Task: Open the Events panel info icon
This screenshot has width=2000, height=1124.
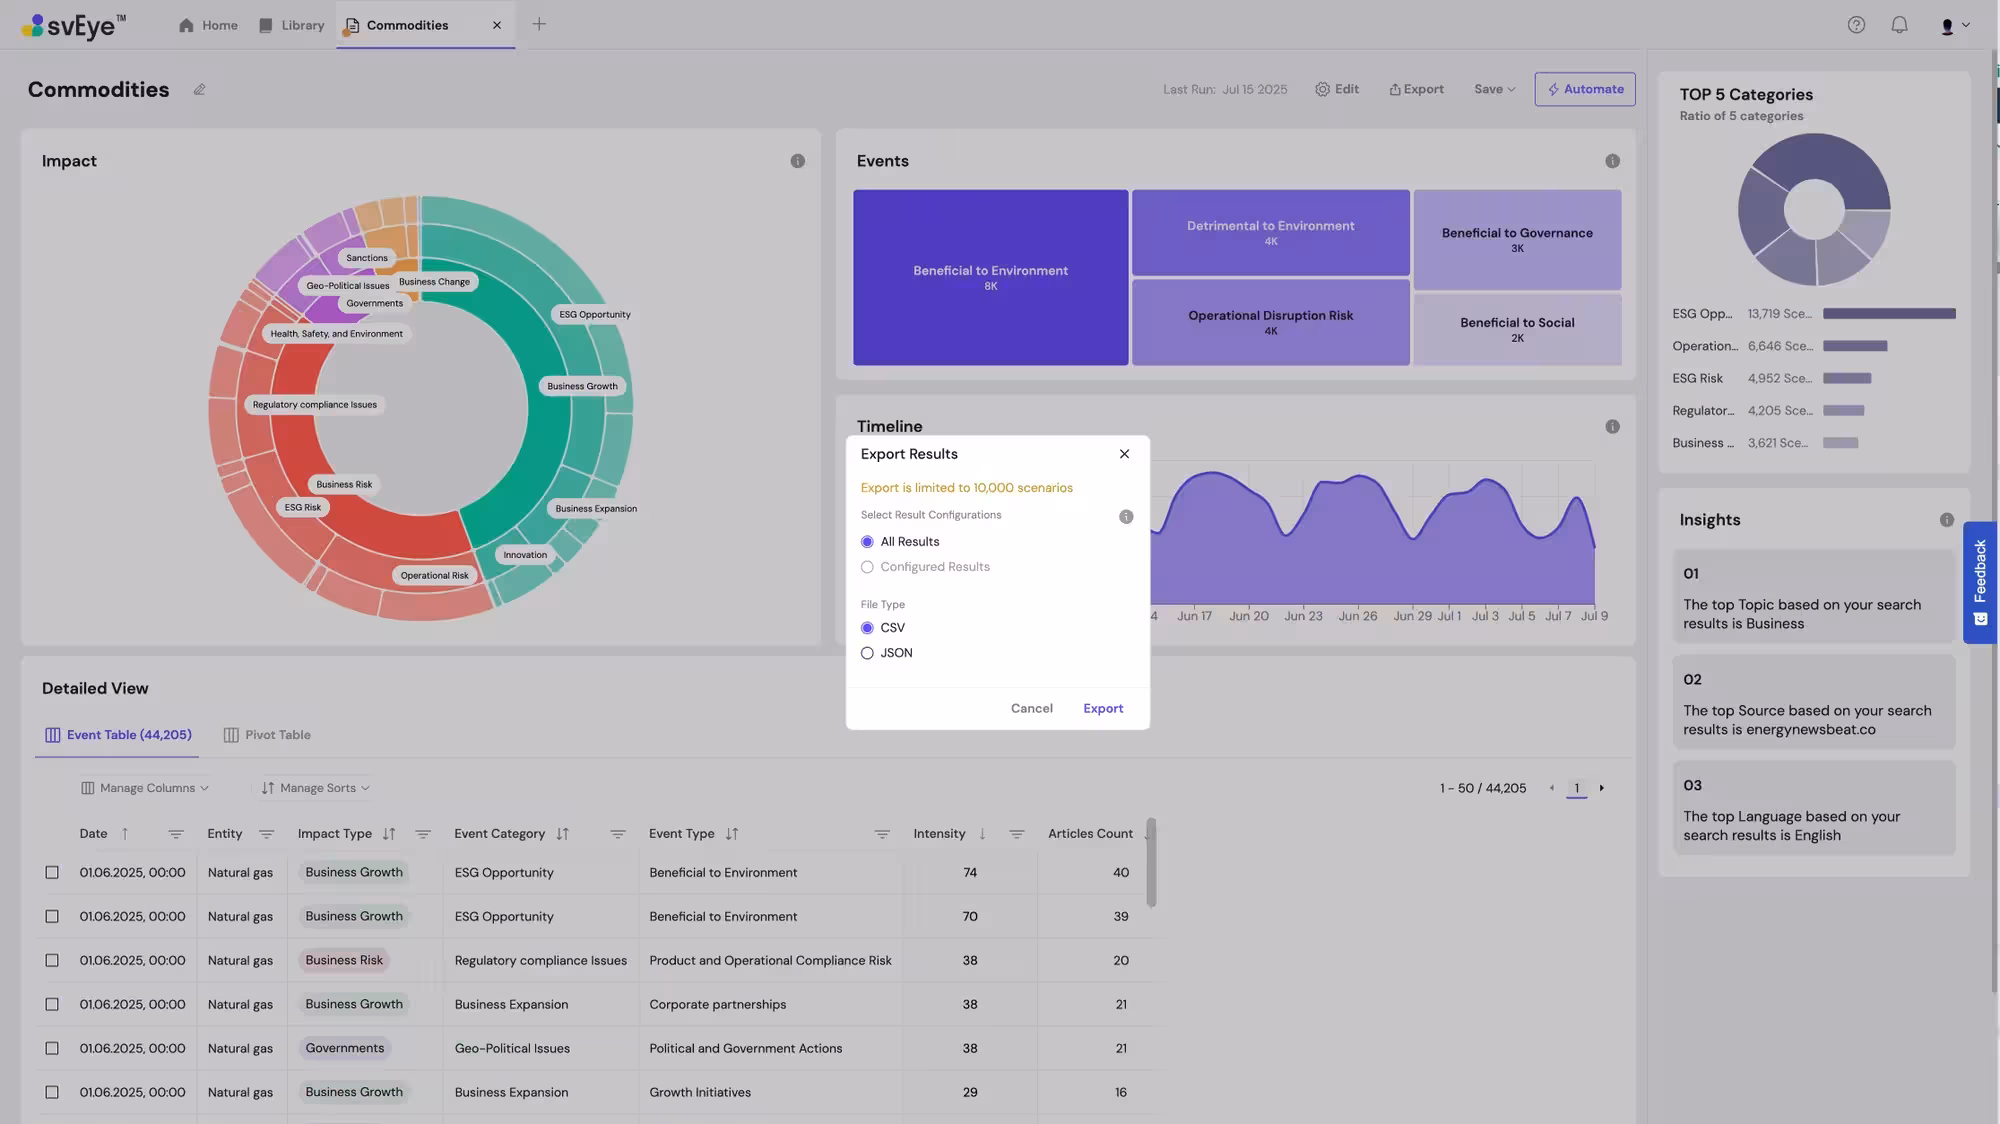Action: click(1612, 161)
